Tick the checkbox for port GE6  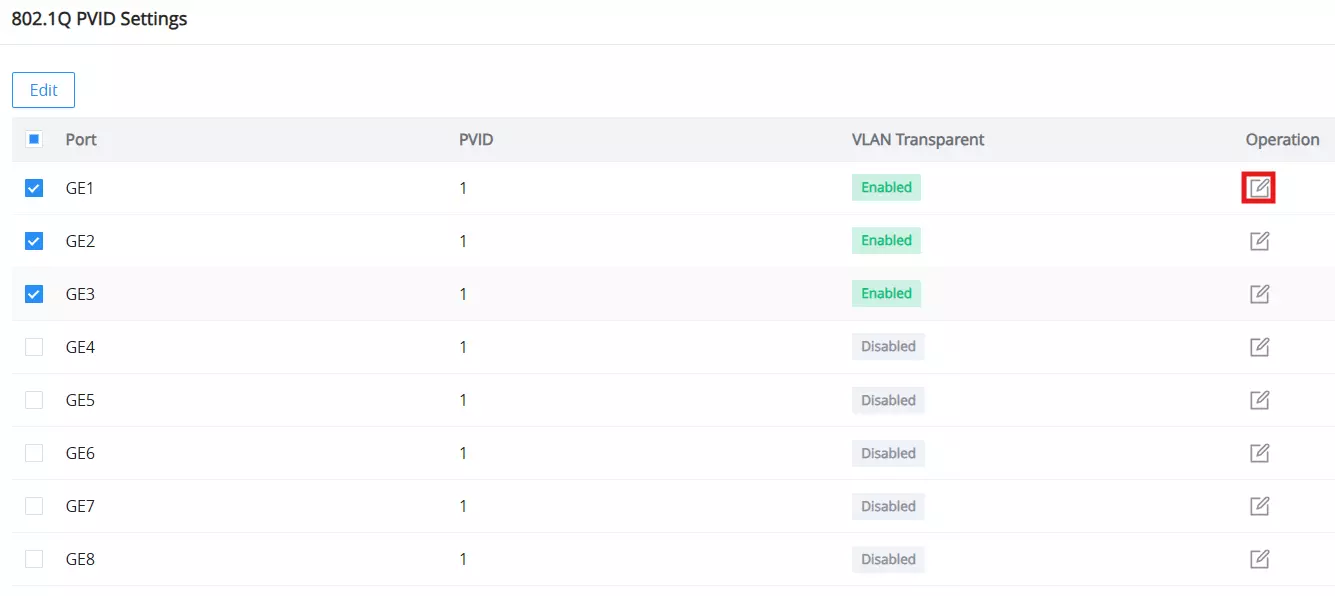point(34,453)
